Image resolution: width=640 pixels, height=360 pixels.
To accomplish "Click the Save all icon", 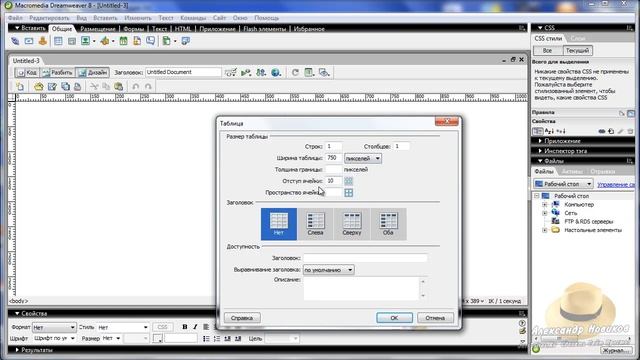I will [65, 87].
